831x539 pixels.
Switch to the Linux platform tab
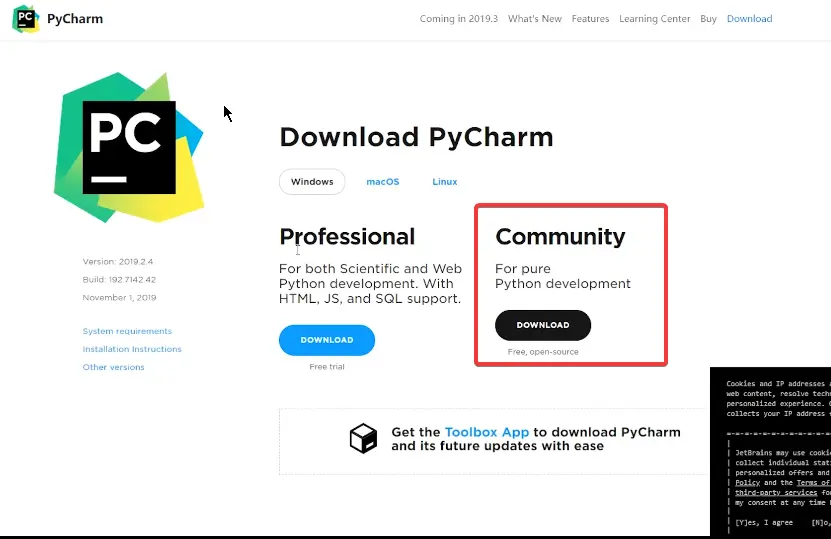444,182
